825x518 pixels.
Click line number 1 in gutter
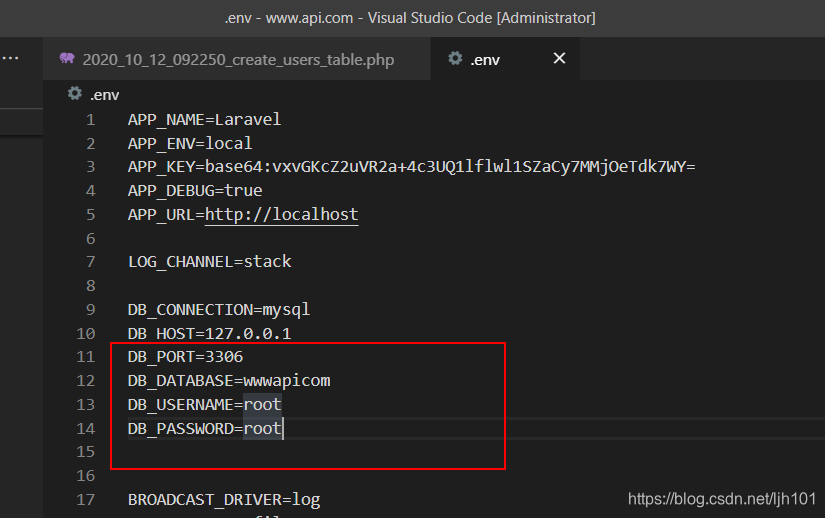coord(90,120)
